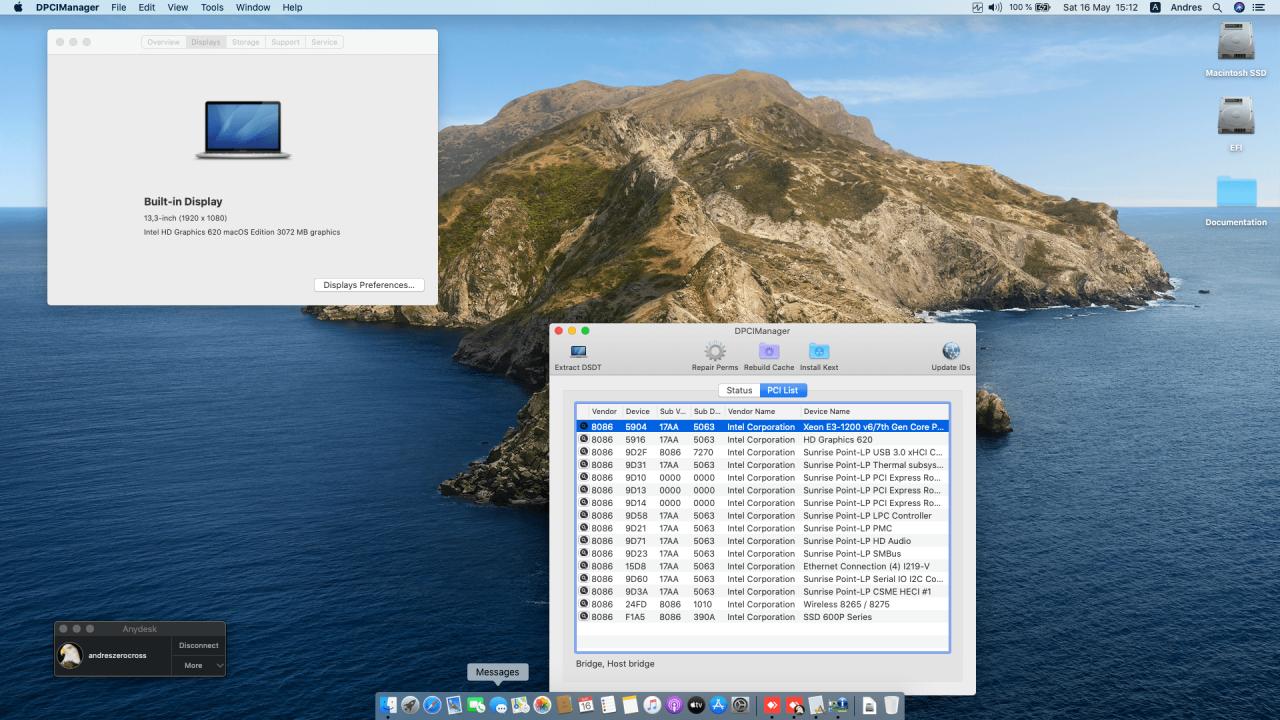Expand the More dropdown in Anydesk

pyautogui.click(x=199, y=665)
